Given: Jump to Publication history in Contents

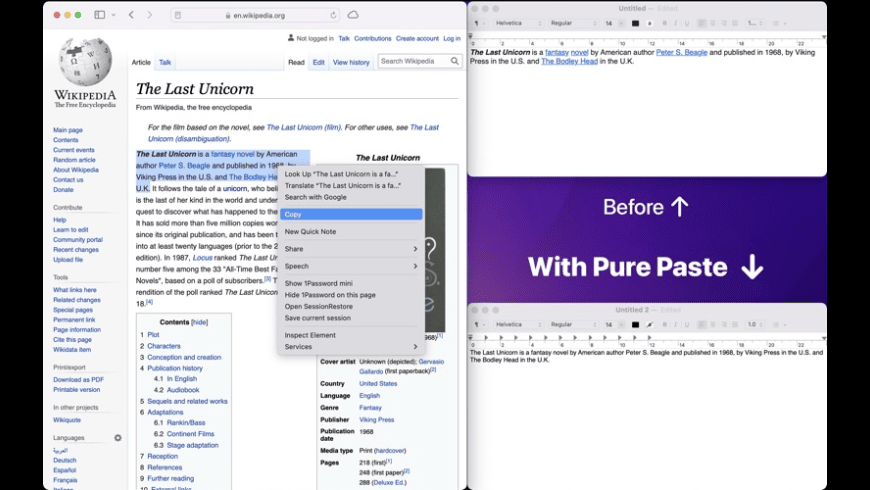Looking at the screenshot, I should coord(175,368).
